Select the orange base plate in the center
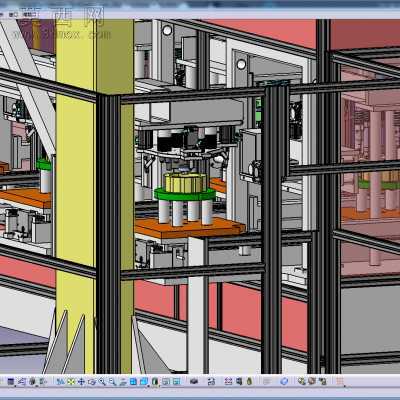400x400 pixels. tap(188, 229)
